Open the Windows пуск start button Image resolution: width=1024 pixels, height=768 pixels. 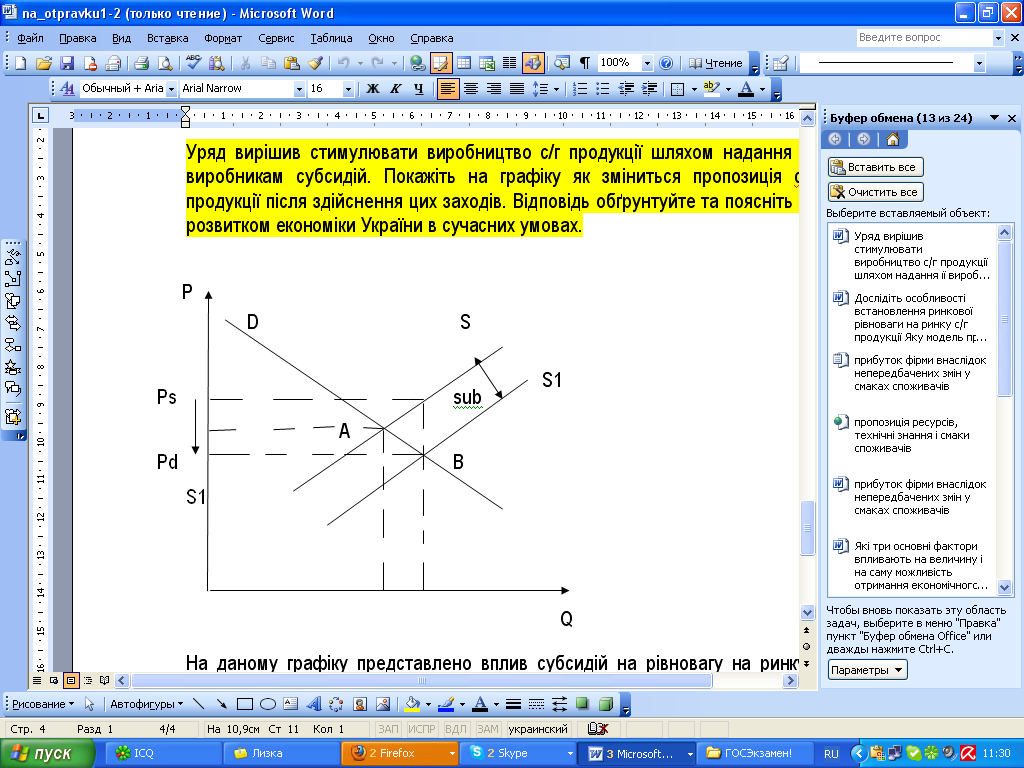point(47,754)
